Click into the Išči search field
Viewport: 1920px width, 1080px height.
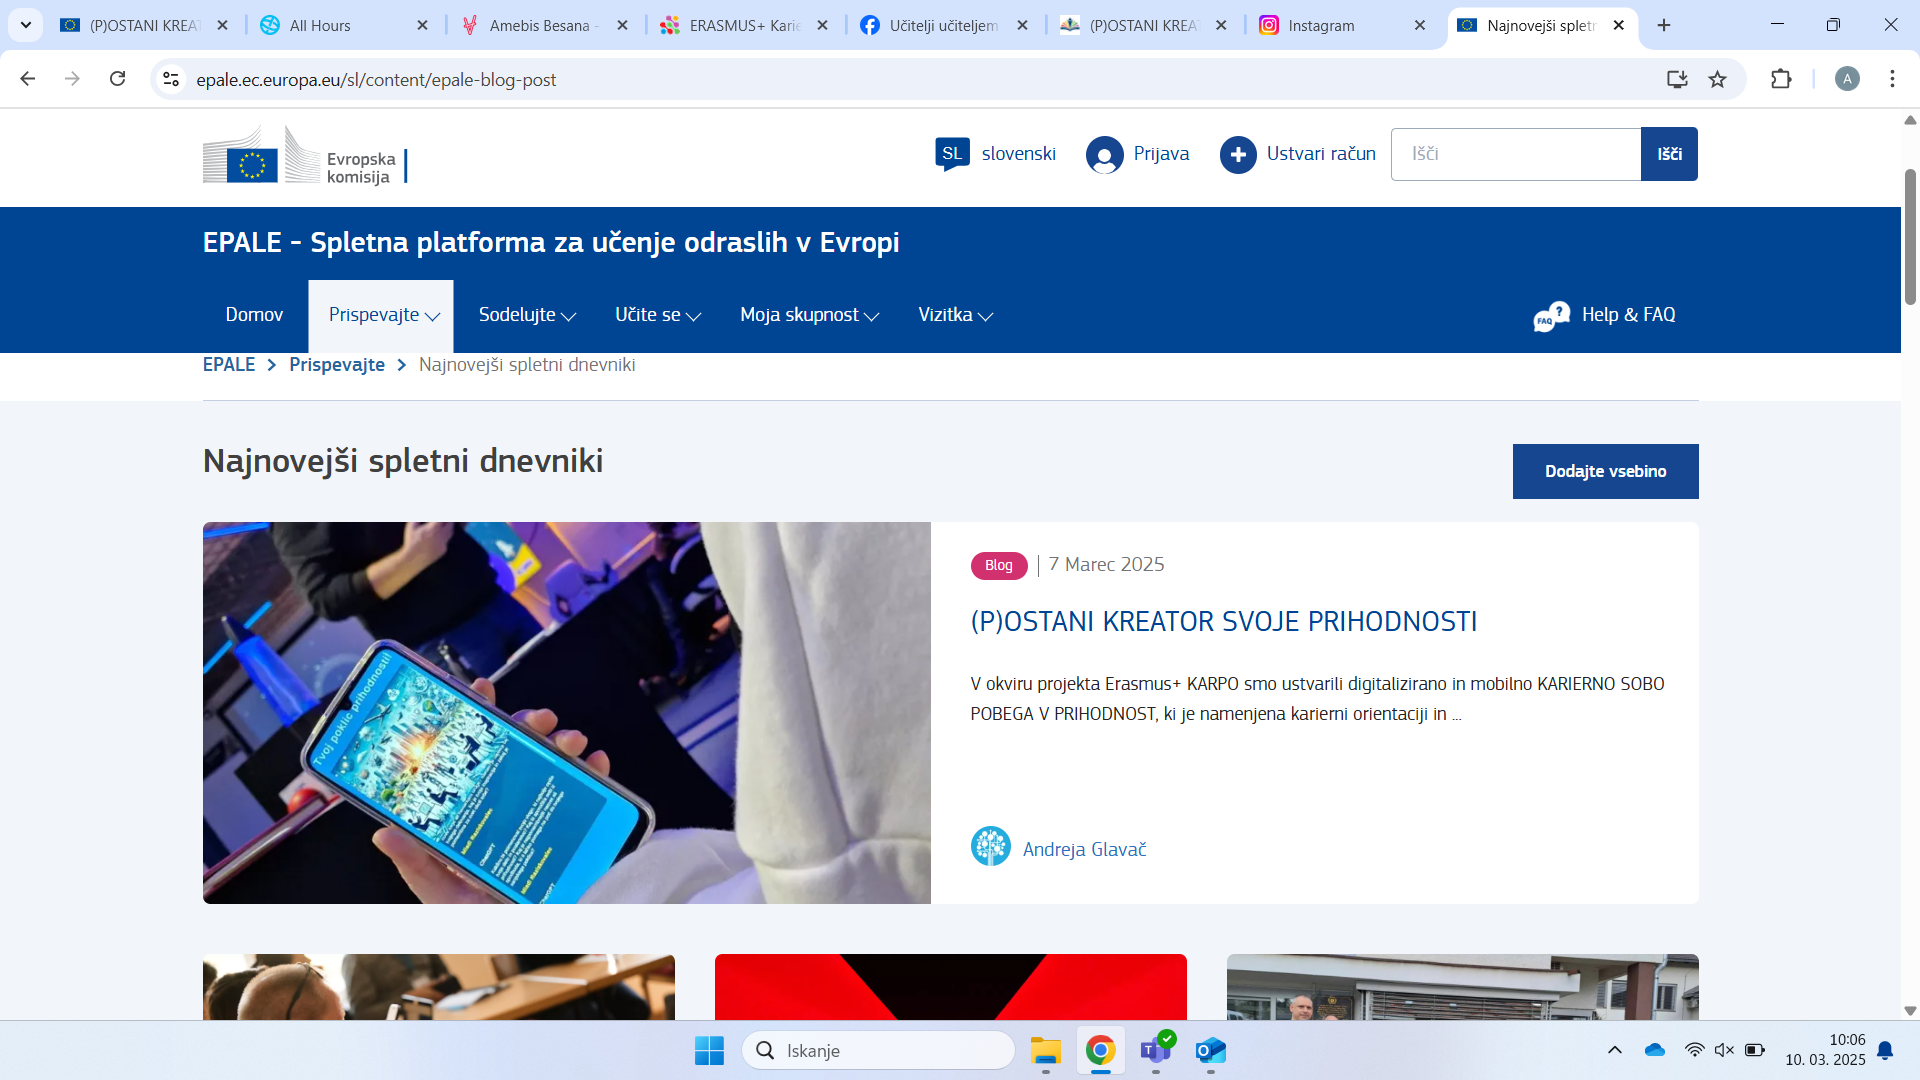pos(1515,154)
